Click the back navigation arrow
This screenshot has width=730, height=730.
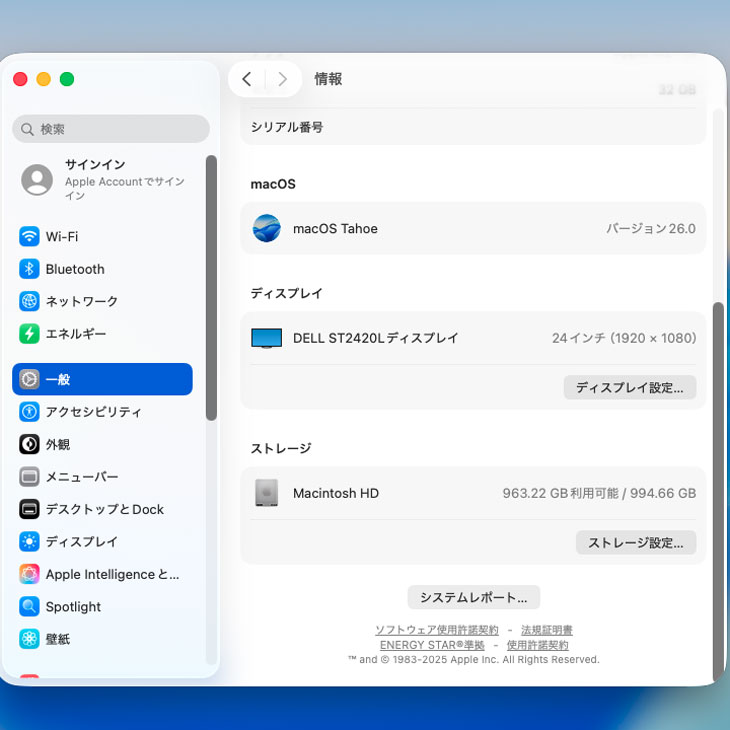[x=247, y=79]
